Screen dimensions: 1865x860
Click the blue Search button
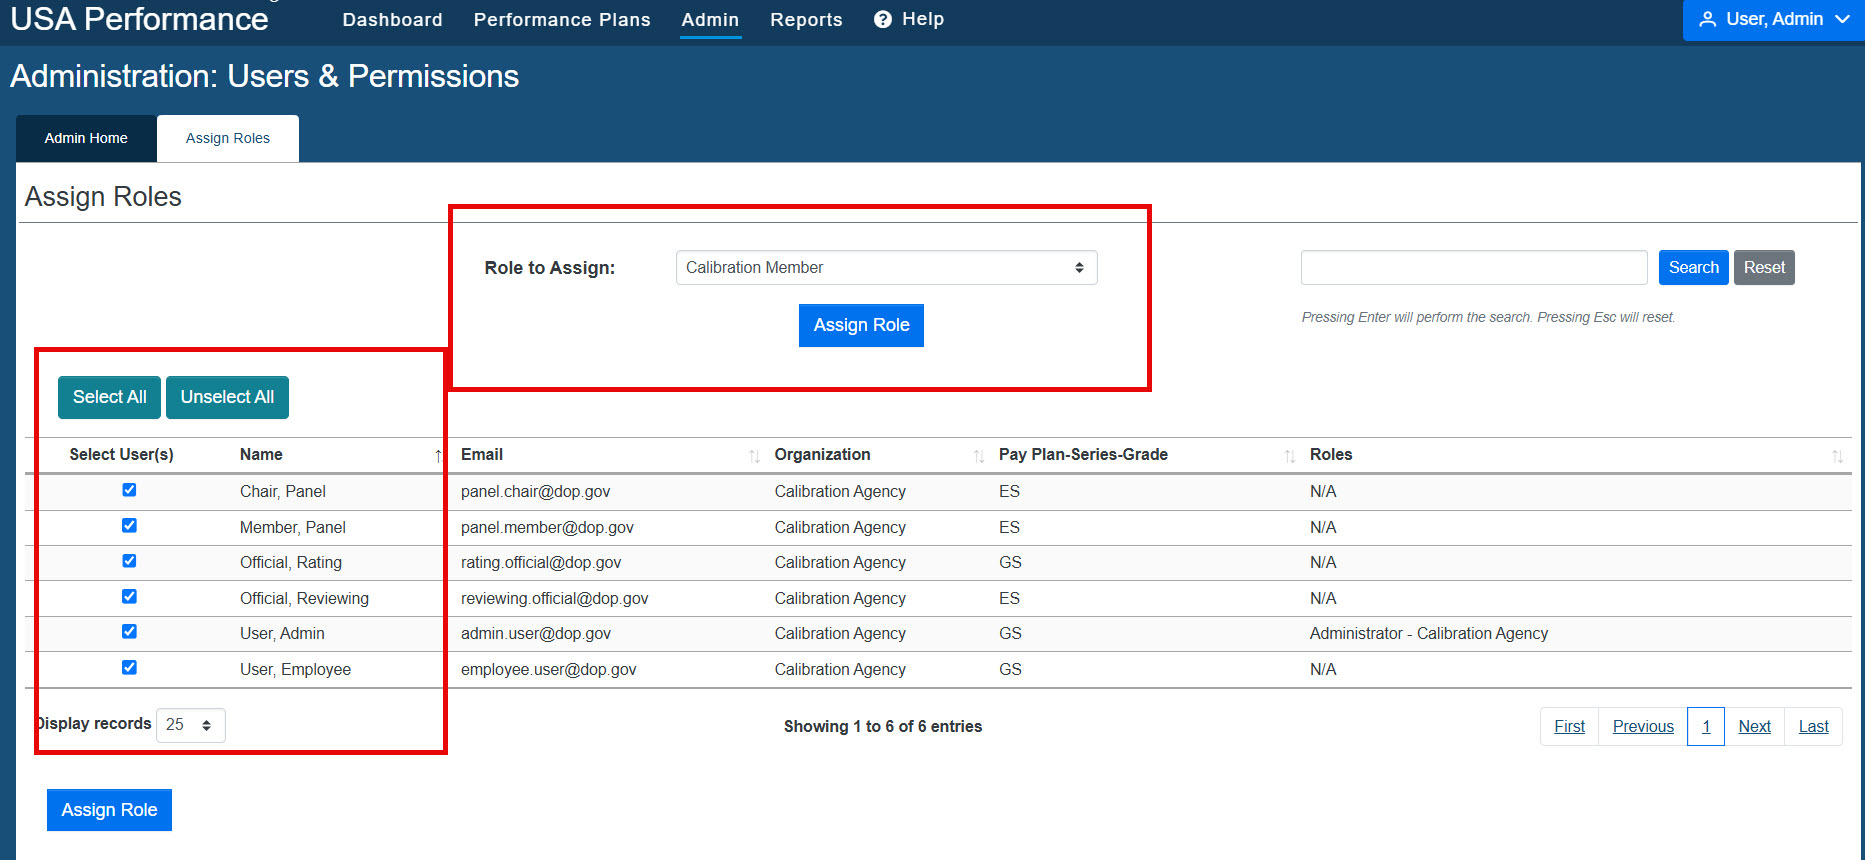pos(1693,268)
